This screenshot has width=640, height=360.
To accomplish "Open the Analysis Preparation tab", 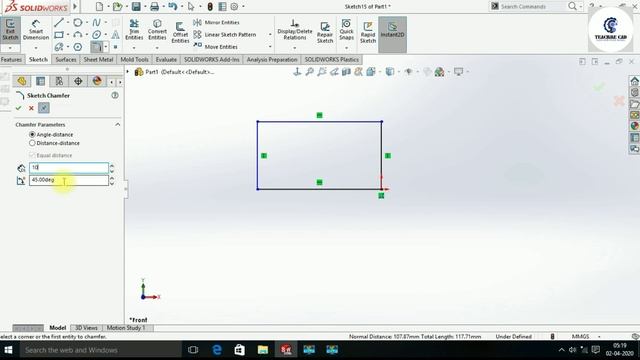I will [x=272, y=60].
